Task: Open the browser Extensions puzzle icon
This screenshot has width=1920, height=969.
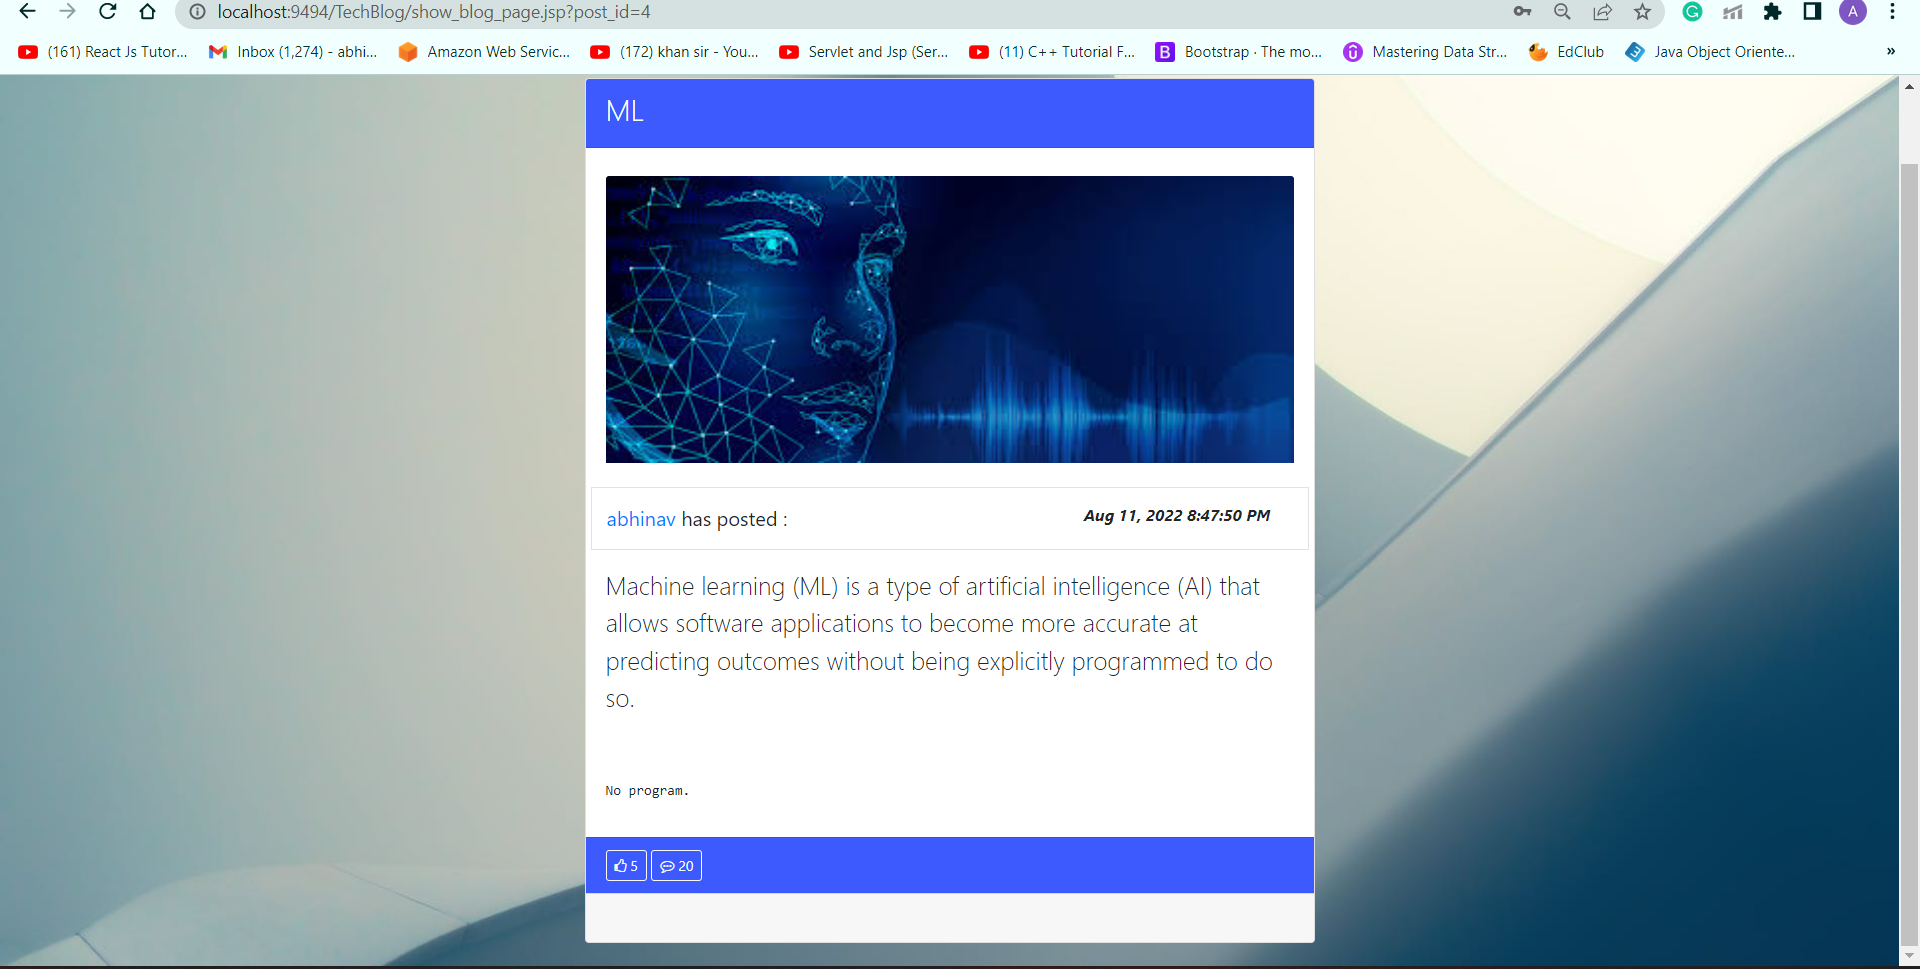Action: coord(1774,13)
